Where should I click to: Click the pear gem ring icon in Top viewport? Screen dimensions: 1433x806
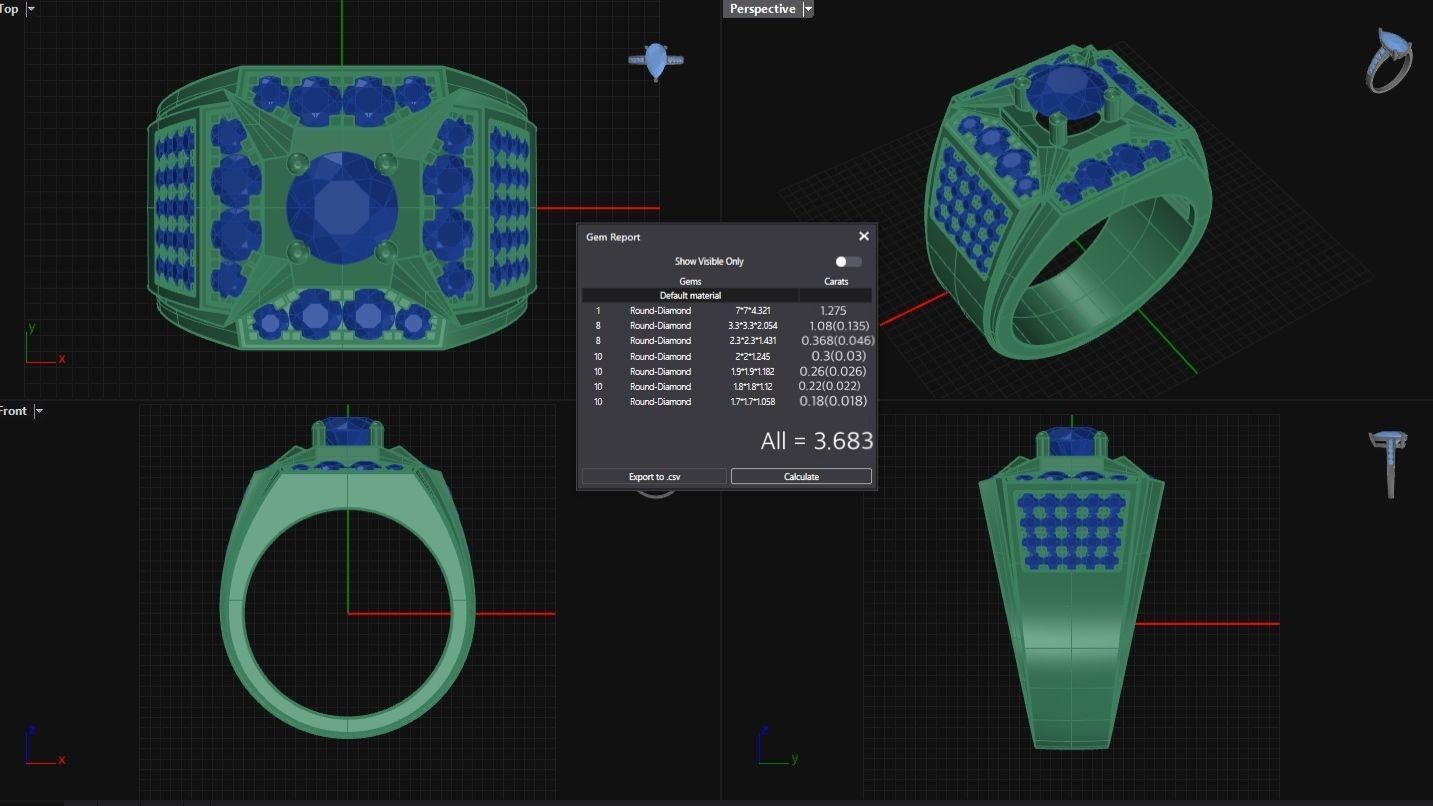pos(656,61)
